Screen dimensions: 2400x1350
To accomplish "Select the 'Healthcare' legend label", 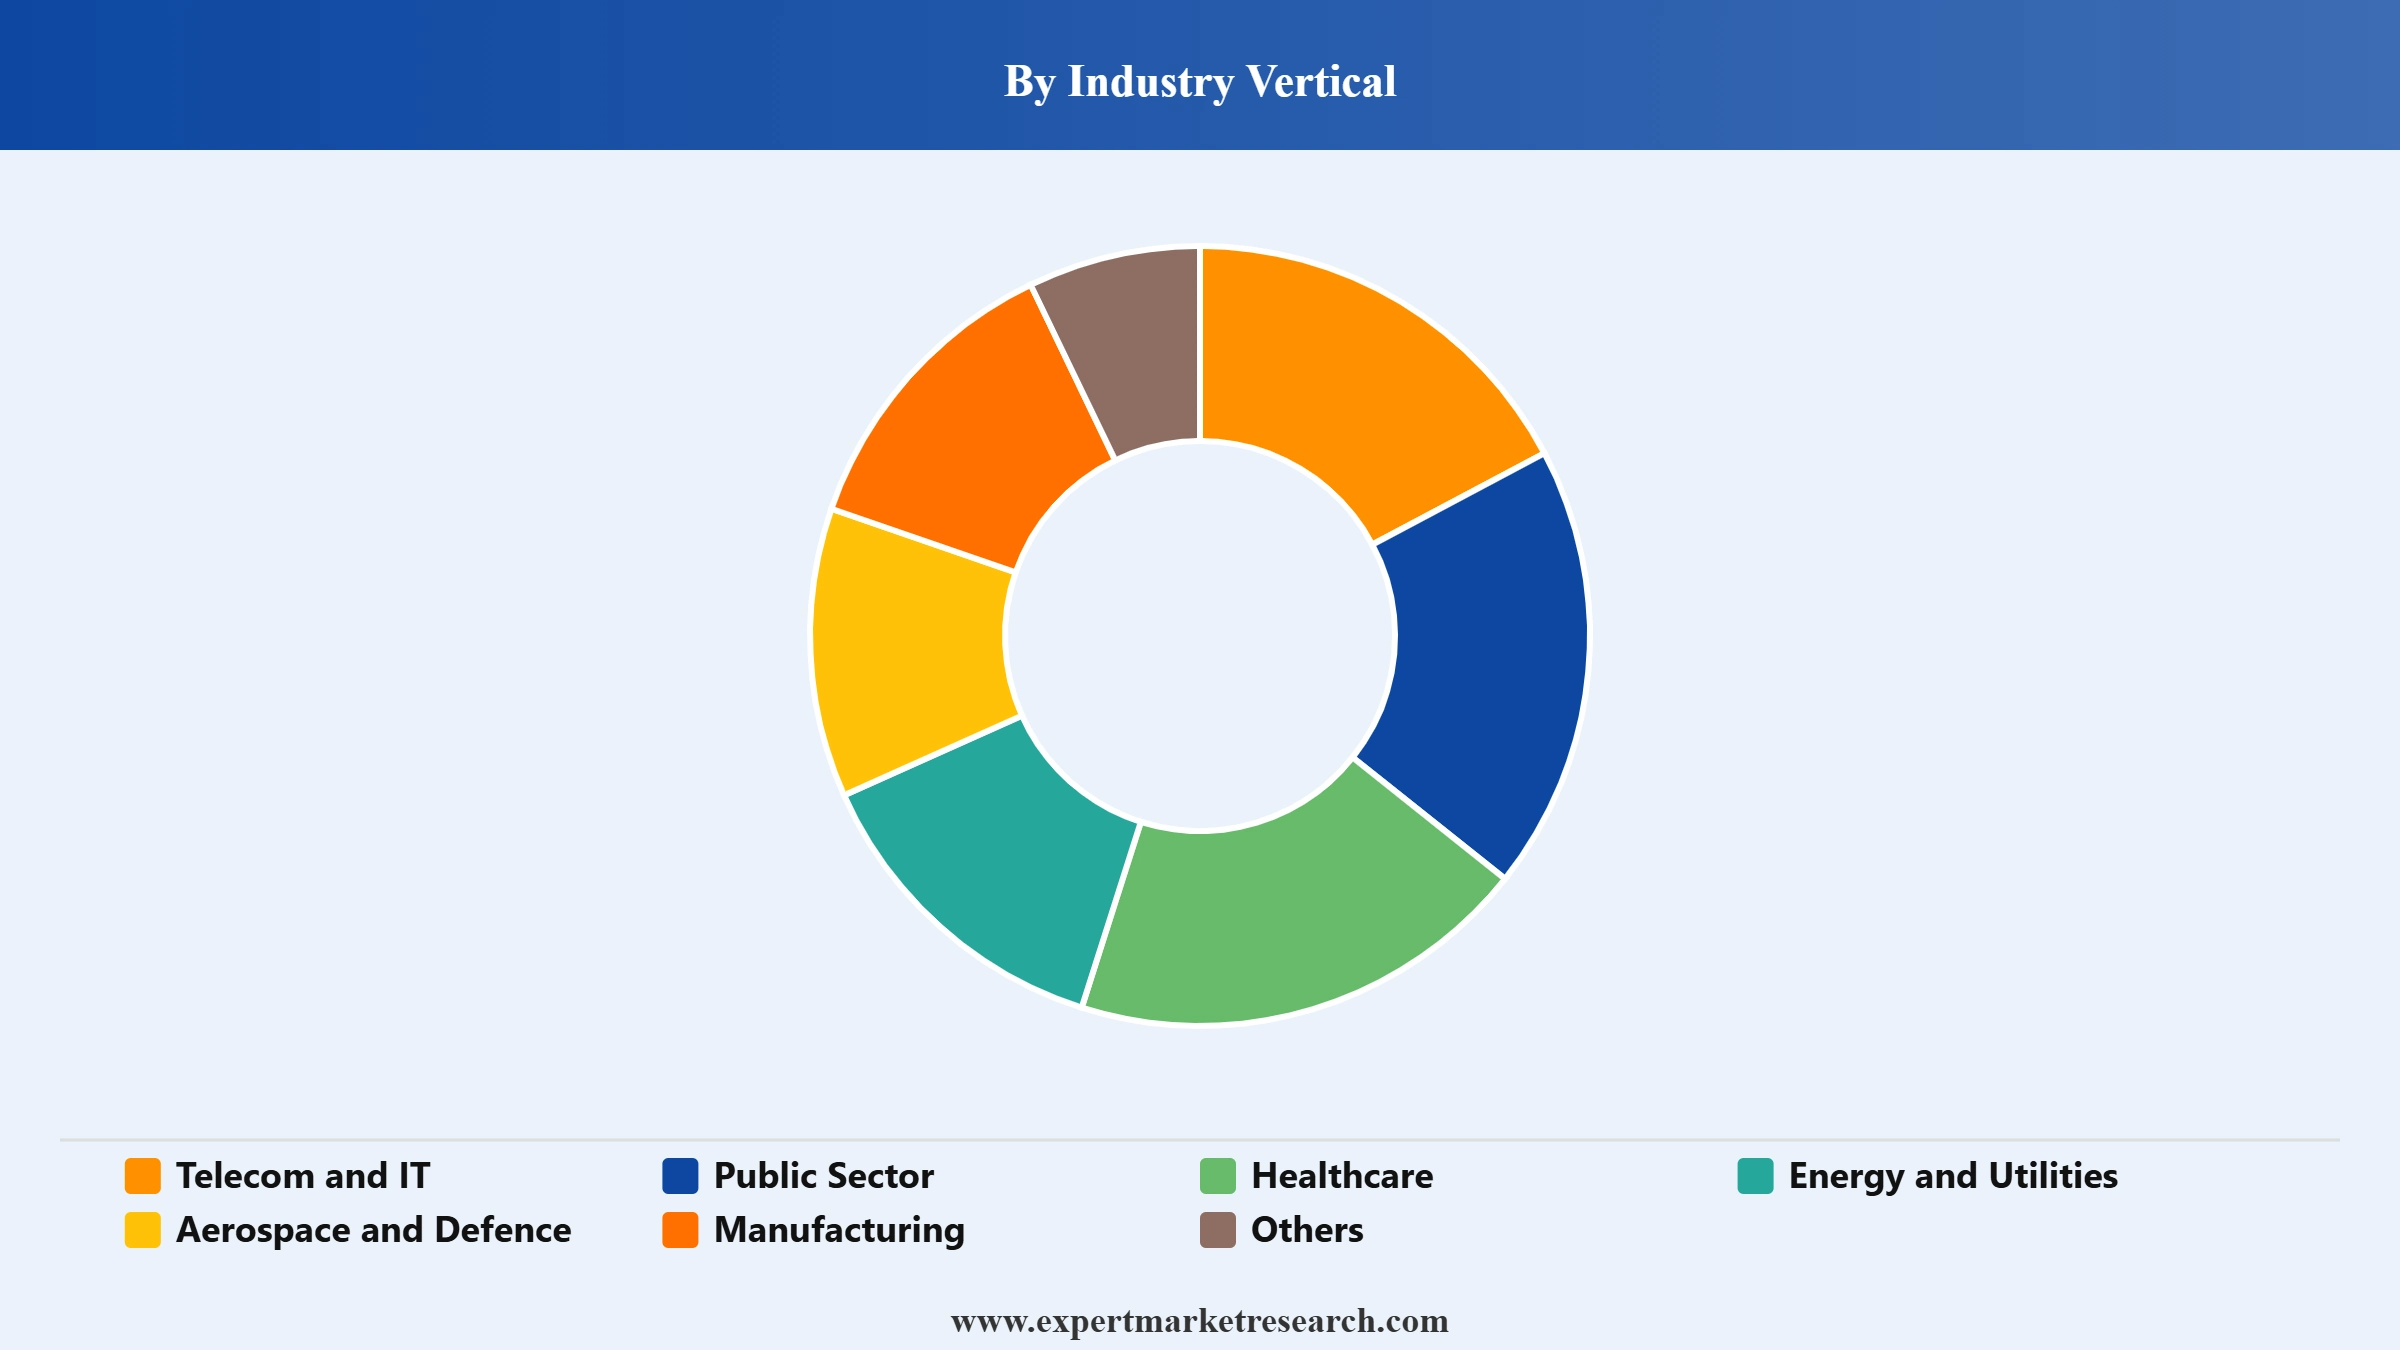I will coord(1342,1176).
